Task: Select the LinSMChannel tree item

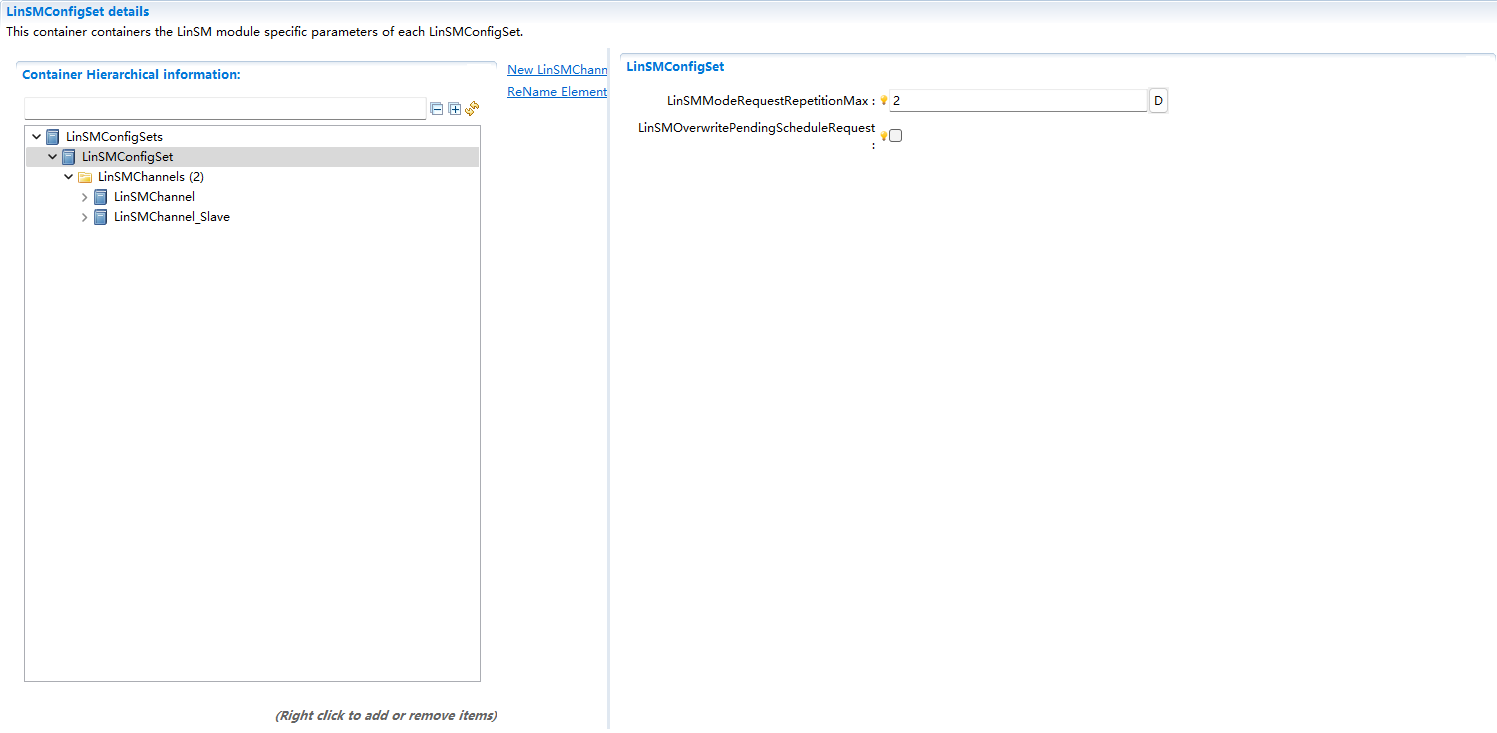Action: [x=156, y=197]
